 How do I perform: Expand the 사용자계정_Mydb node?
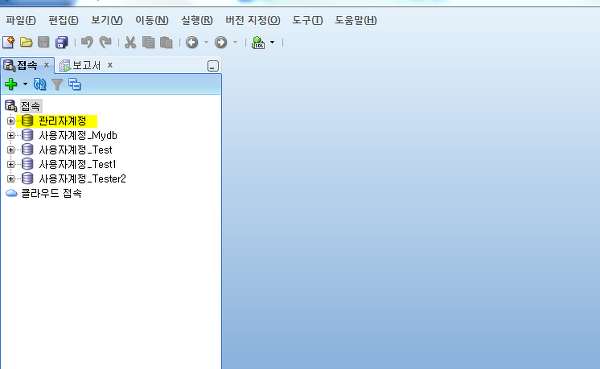[x=11, y=136]
